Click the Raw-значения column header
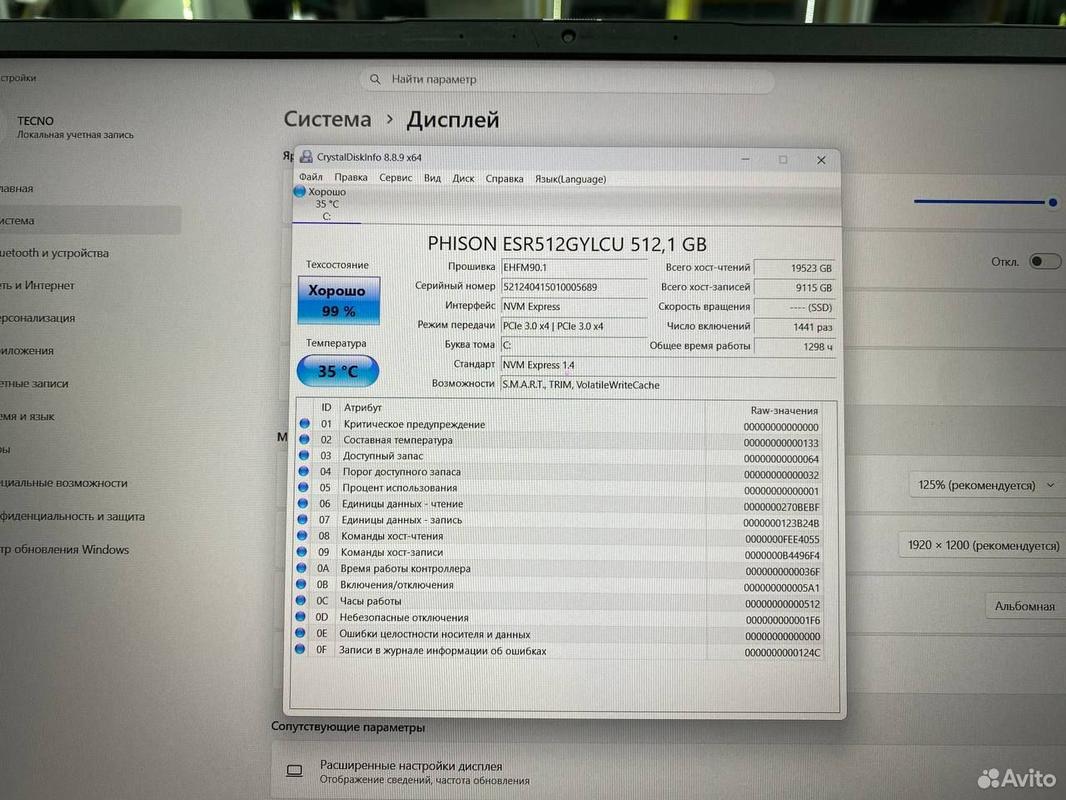This screenshot has width=1066, height=800. 784,411
